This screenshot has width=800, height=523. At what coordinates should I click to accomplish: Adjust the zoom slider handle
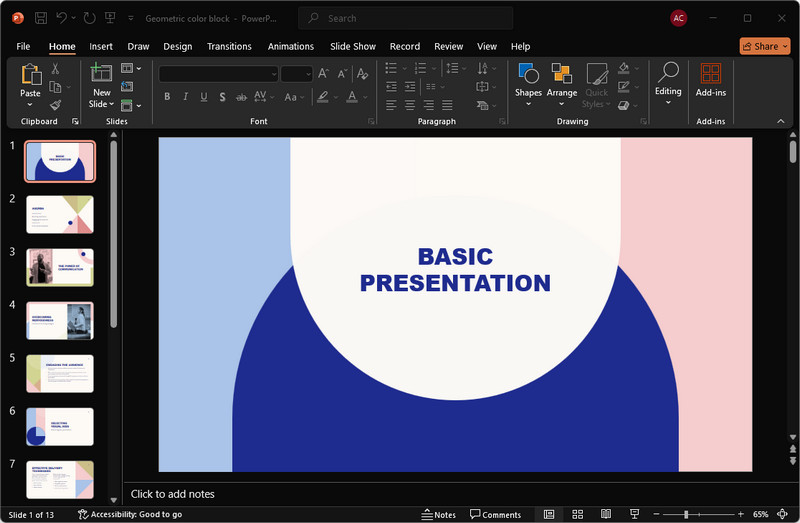point(686,514)
